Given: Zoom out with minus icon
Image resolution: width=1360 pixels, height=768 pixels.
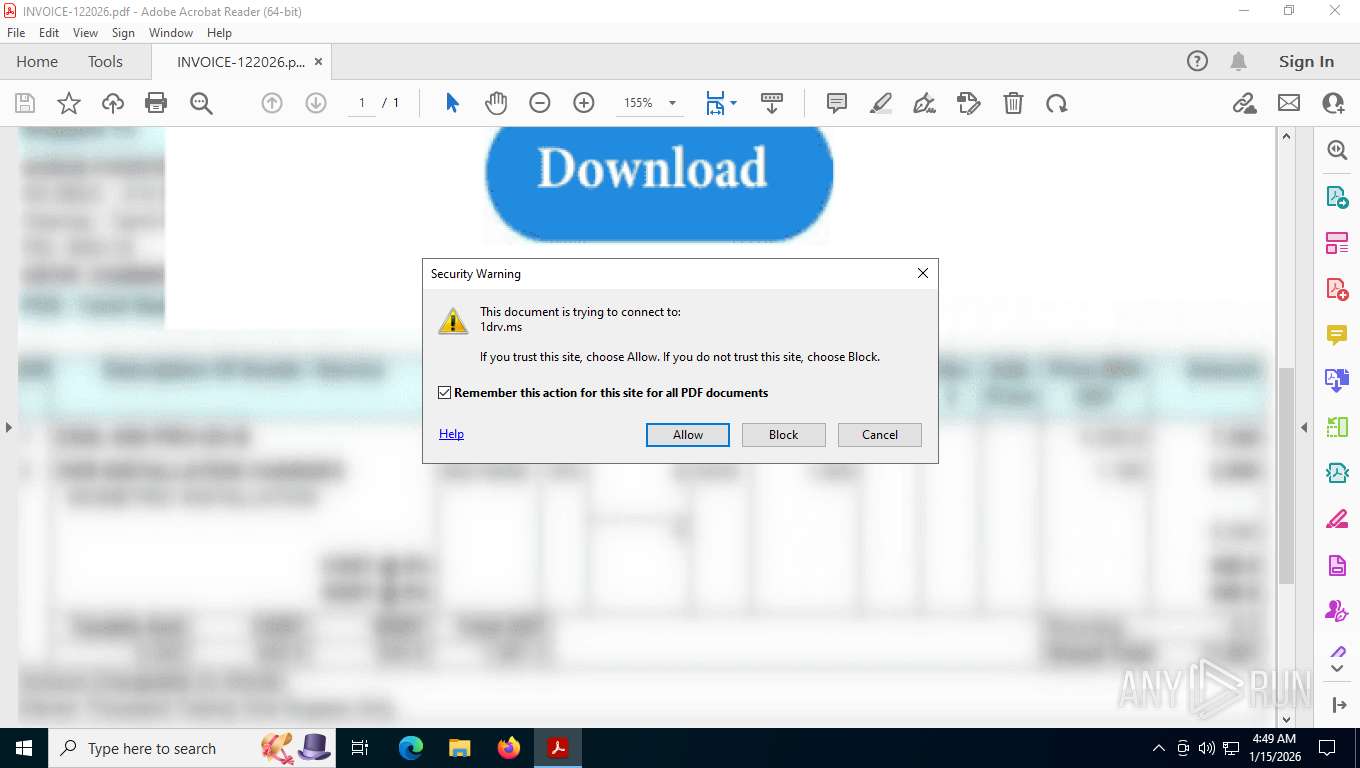Looking at the screenshot, I should pyautogui.click(x=540, y=103).
